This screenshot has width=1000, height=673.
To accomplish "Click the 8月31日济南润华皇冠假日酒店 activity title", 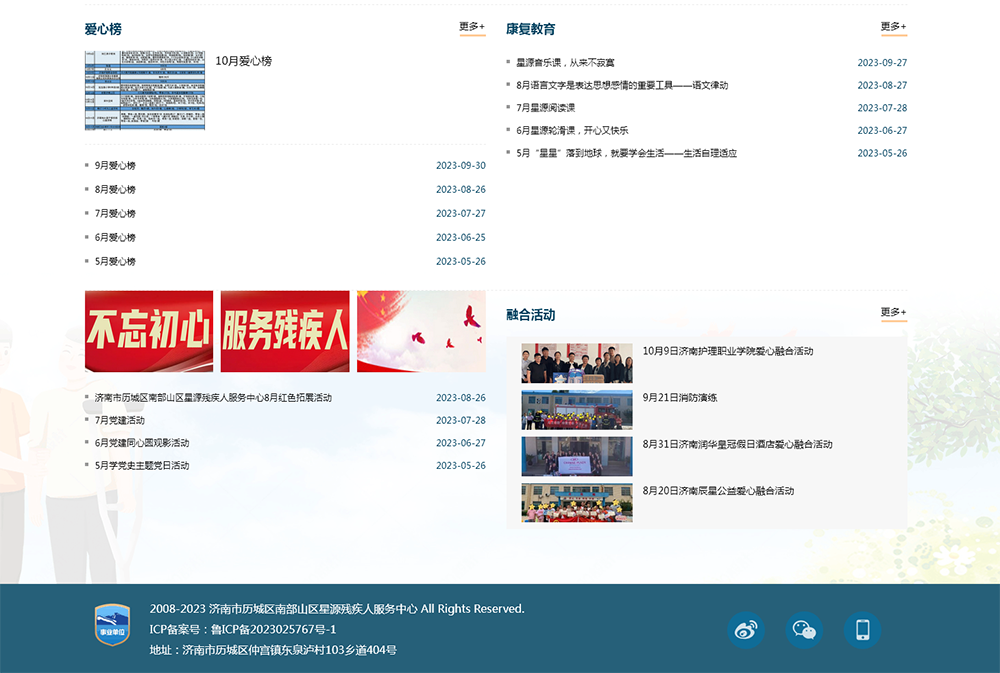I will 737,444.
